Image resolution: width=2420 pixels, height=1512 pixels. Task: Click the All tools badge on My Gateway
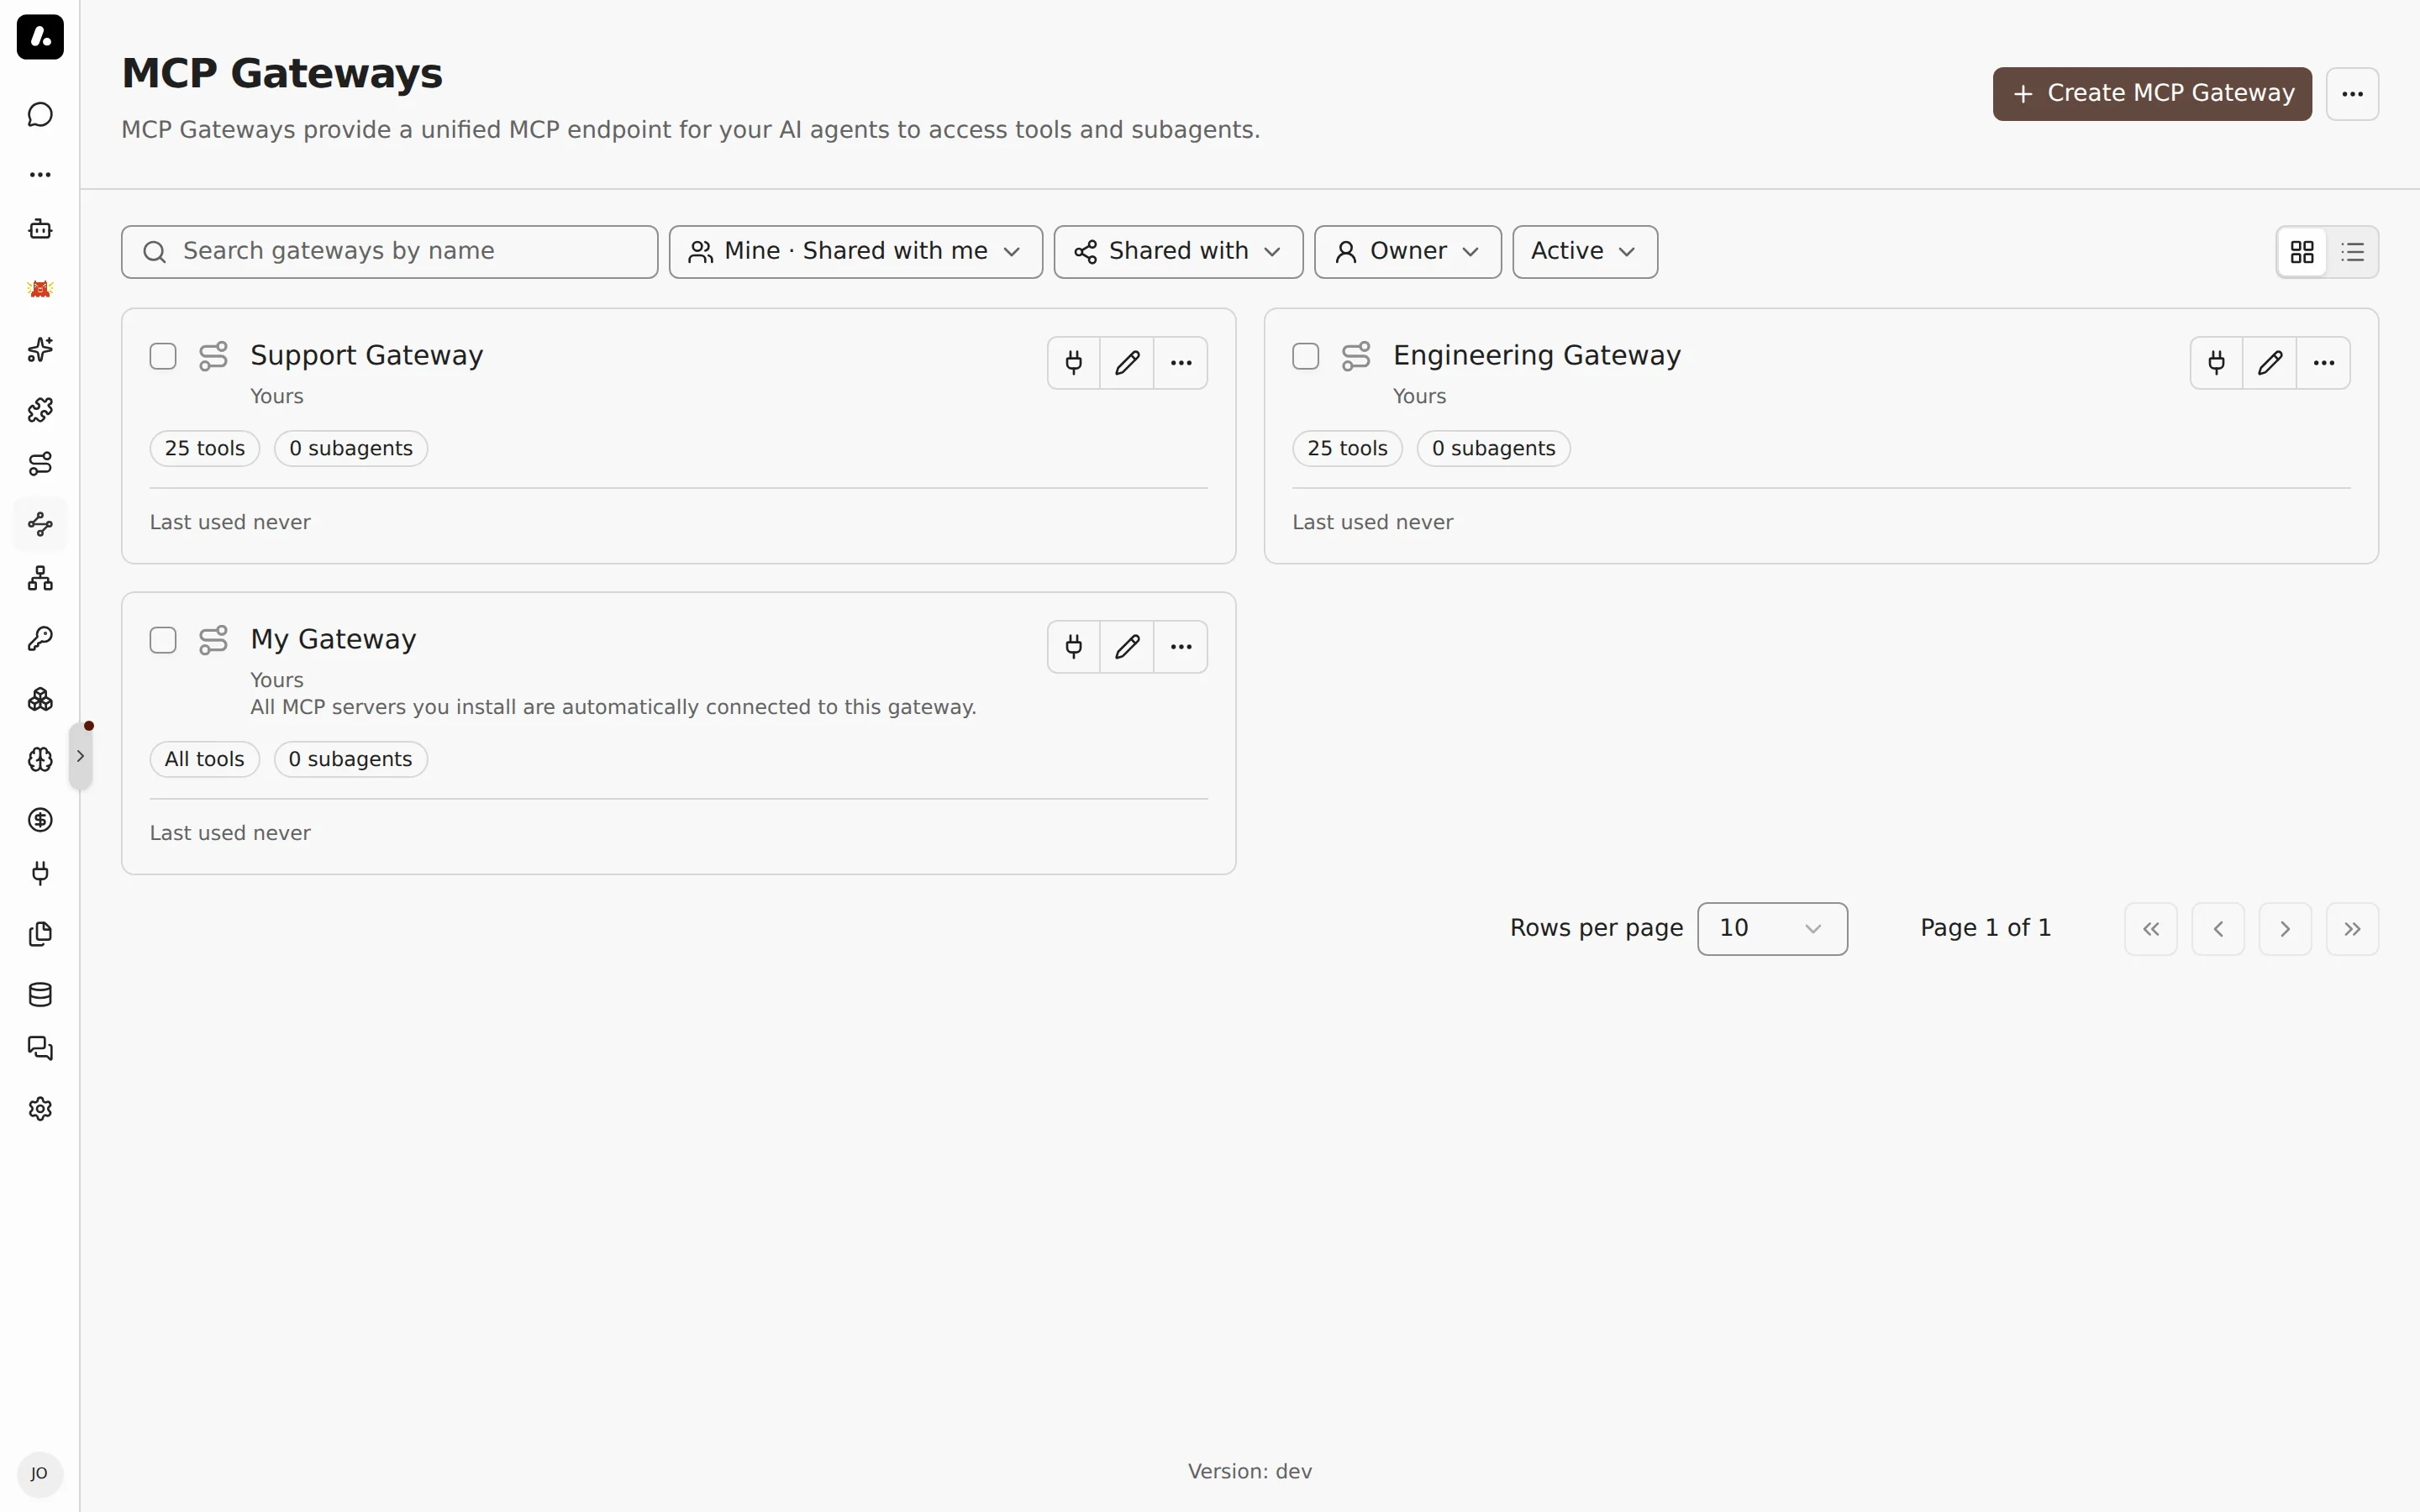pyautogui.click(x=205, y=759)
